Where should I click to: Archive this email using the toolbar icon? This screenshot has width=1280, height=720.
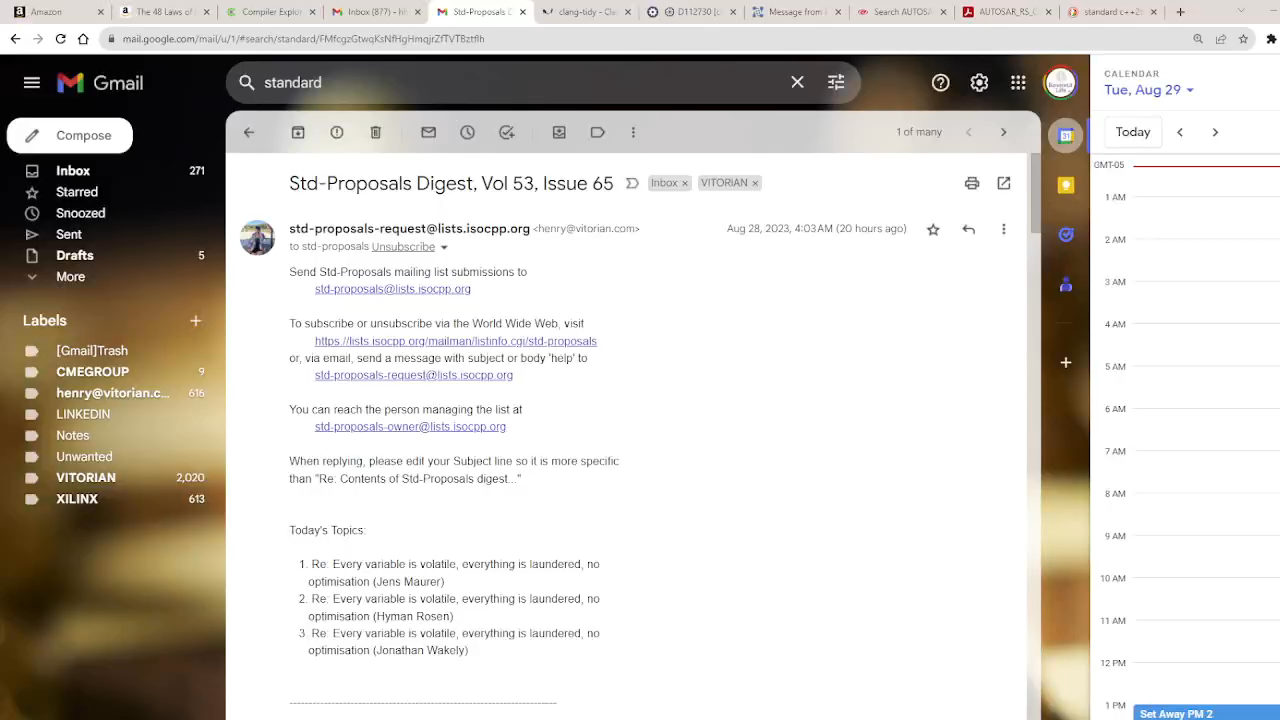298,132
